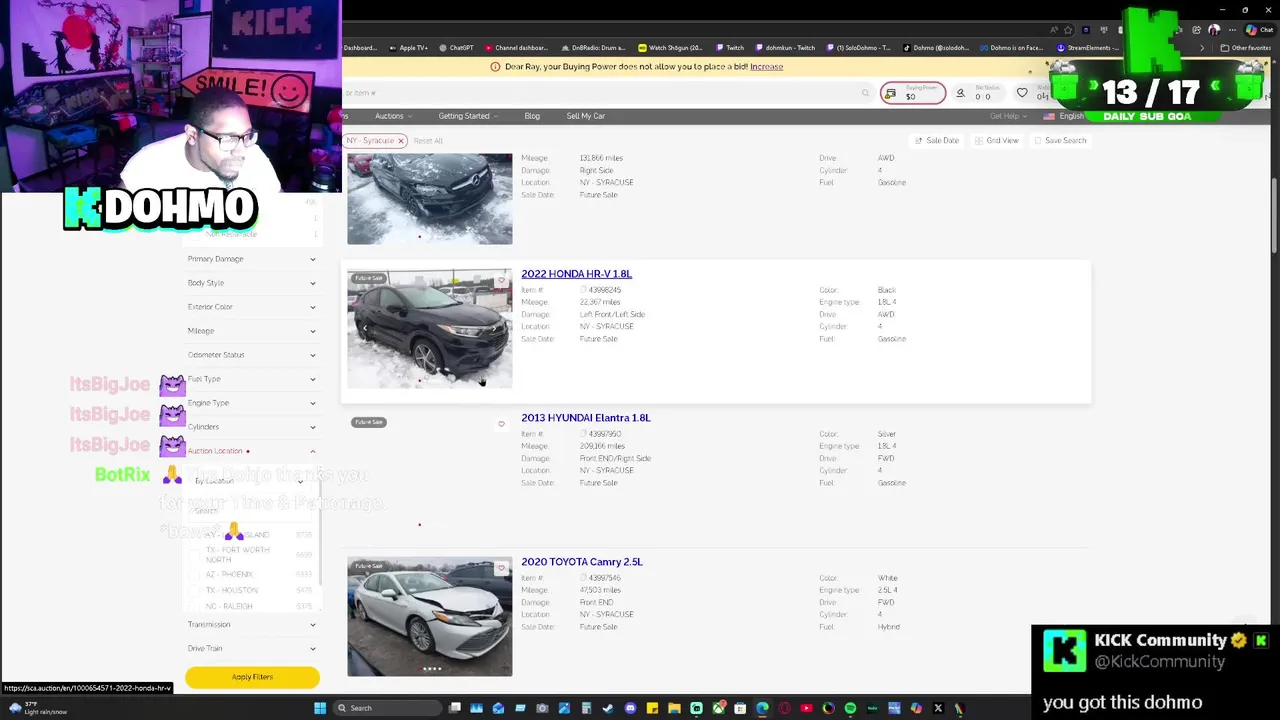Save this search

1060,141
